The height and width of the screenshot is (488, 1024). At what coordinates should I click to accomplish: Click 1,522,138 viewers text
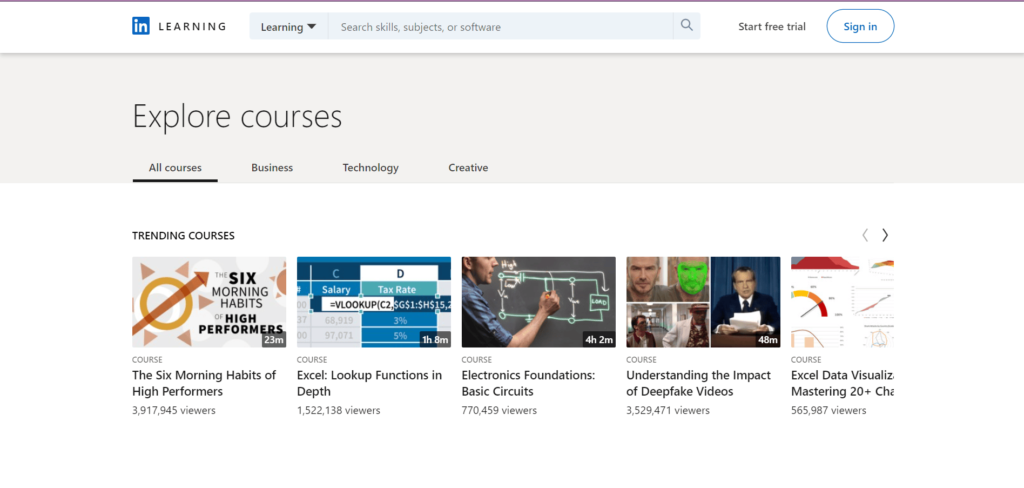(x=338, y=410)
